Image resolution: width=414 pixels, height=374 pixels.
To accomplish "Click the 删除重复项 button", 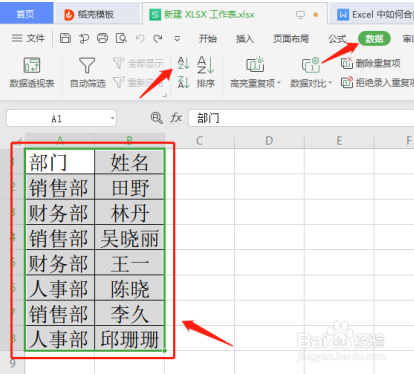I will click(371, 63).
